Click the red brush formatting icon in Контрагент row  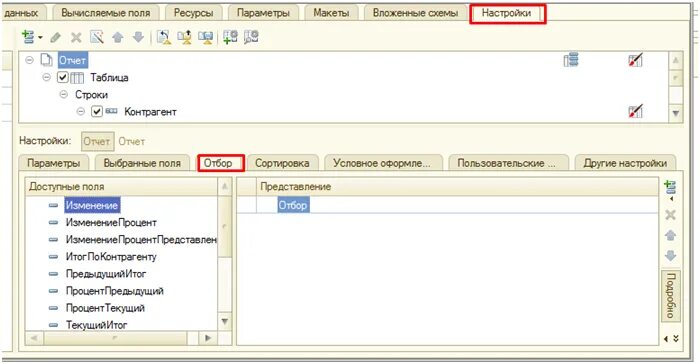pos(635,111)
